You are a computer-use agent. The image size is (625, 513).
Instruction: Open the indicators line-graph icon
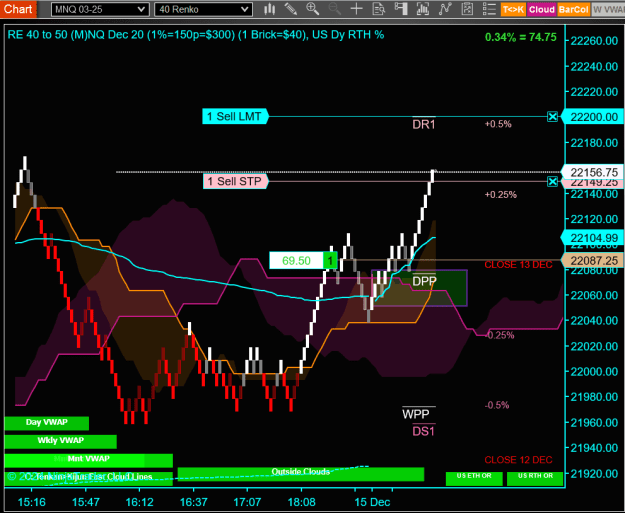445,9
